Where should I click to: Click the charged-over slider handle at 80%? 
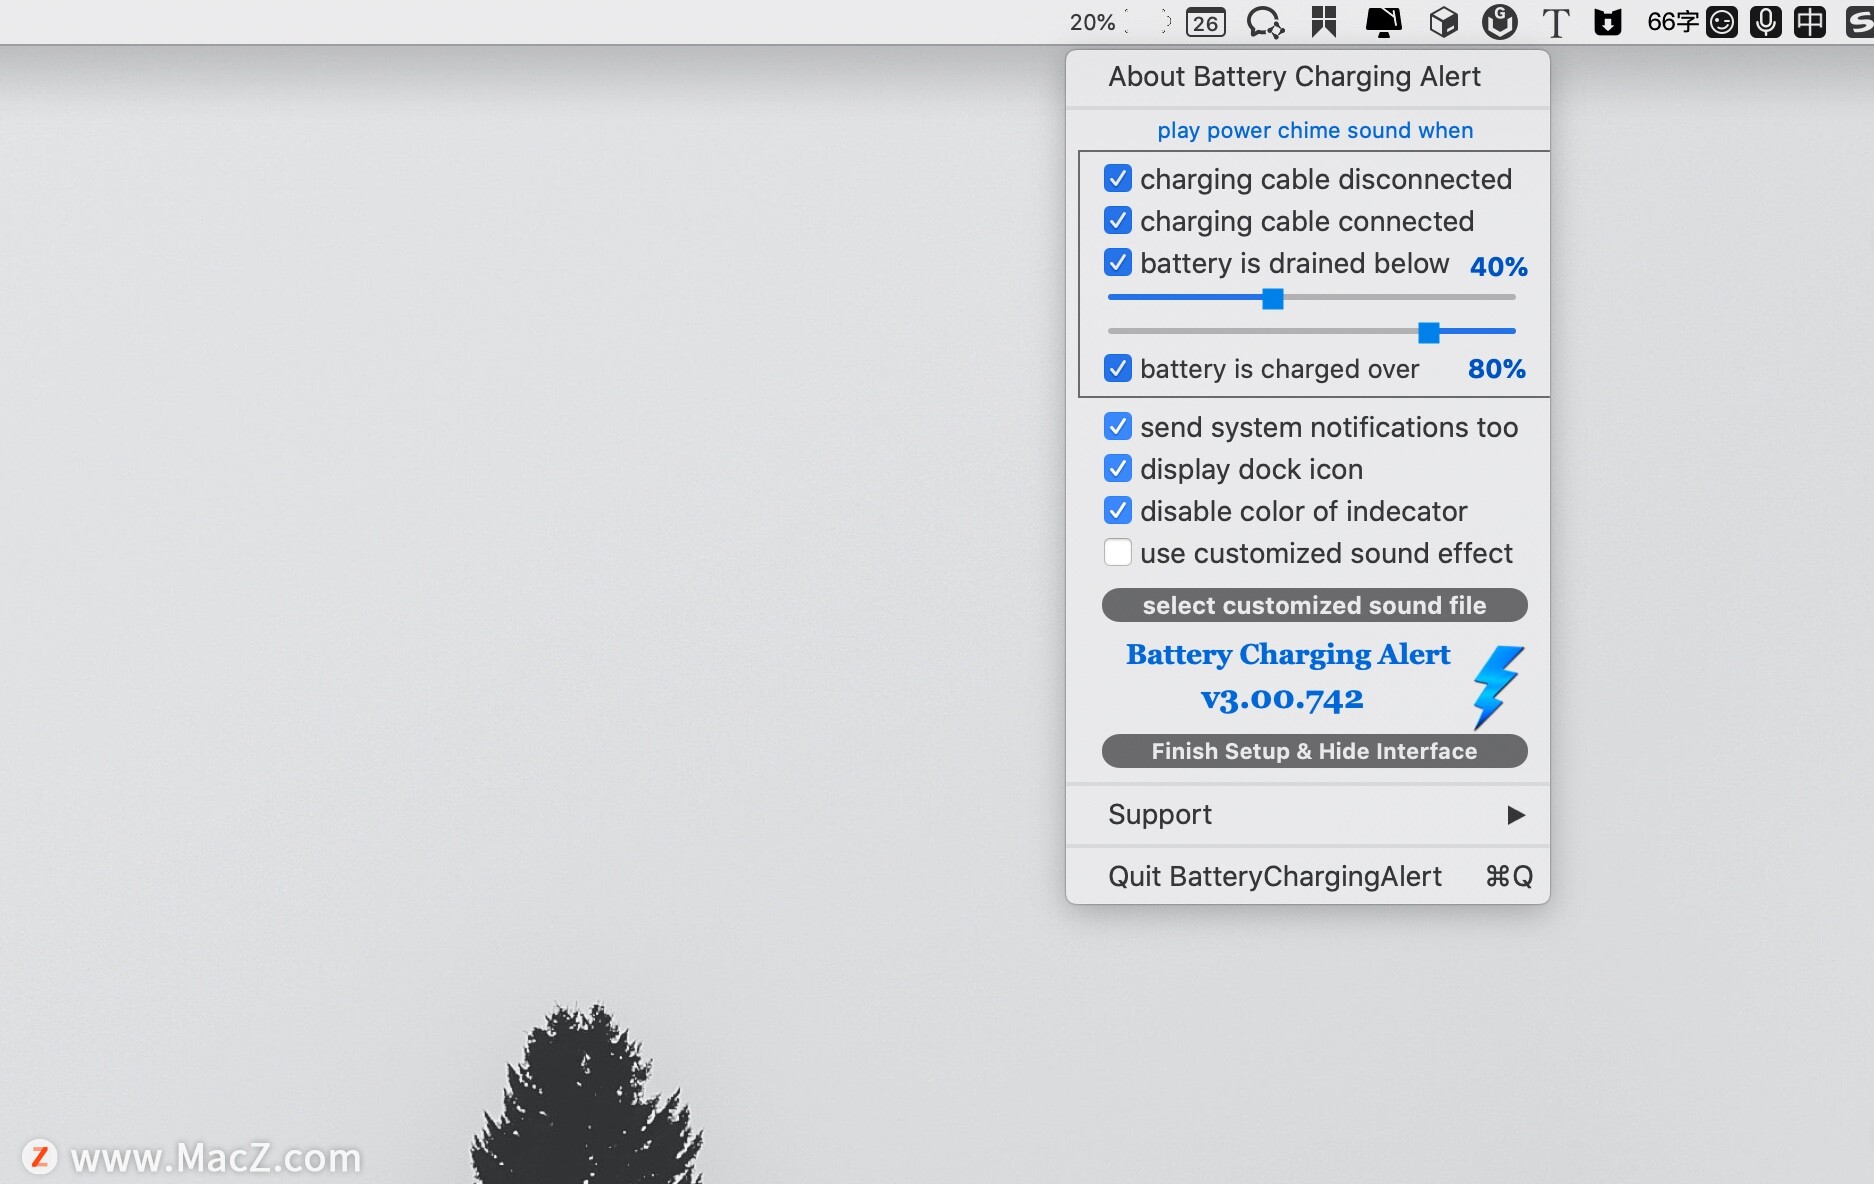tap(1429, 332)
